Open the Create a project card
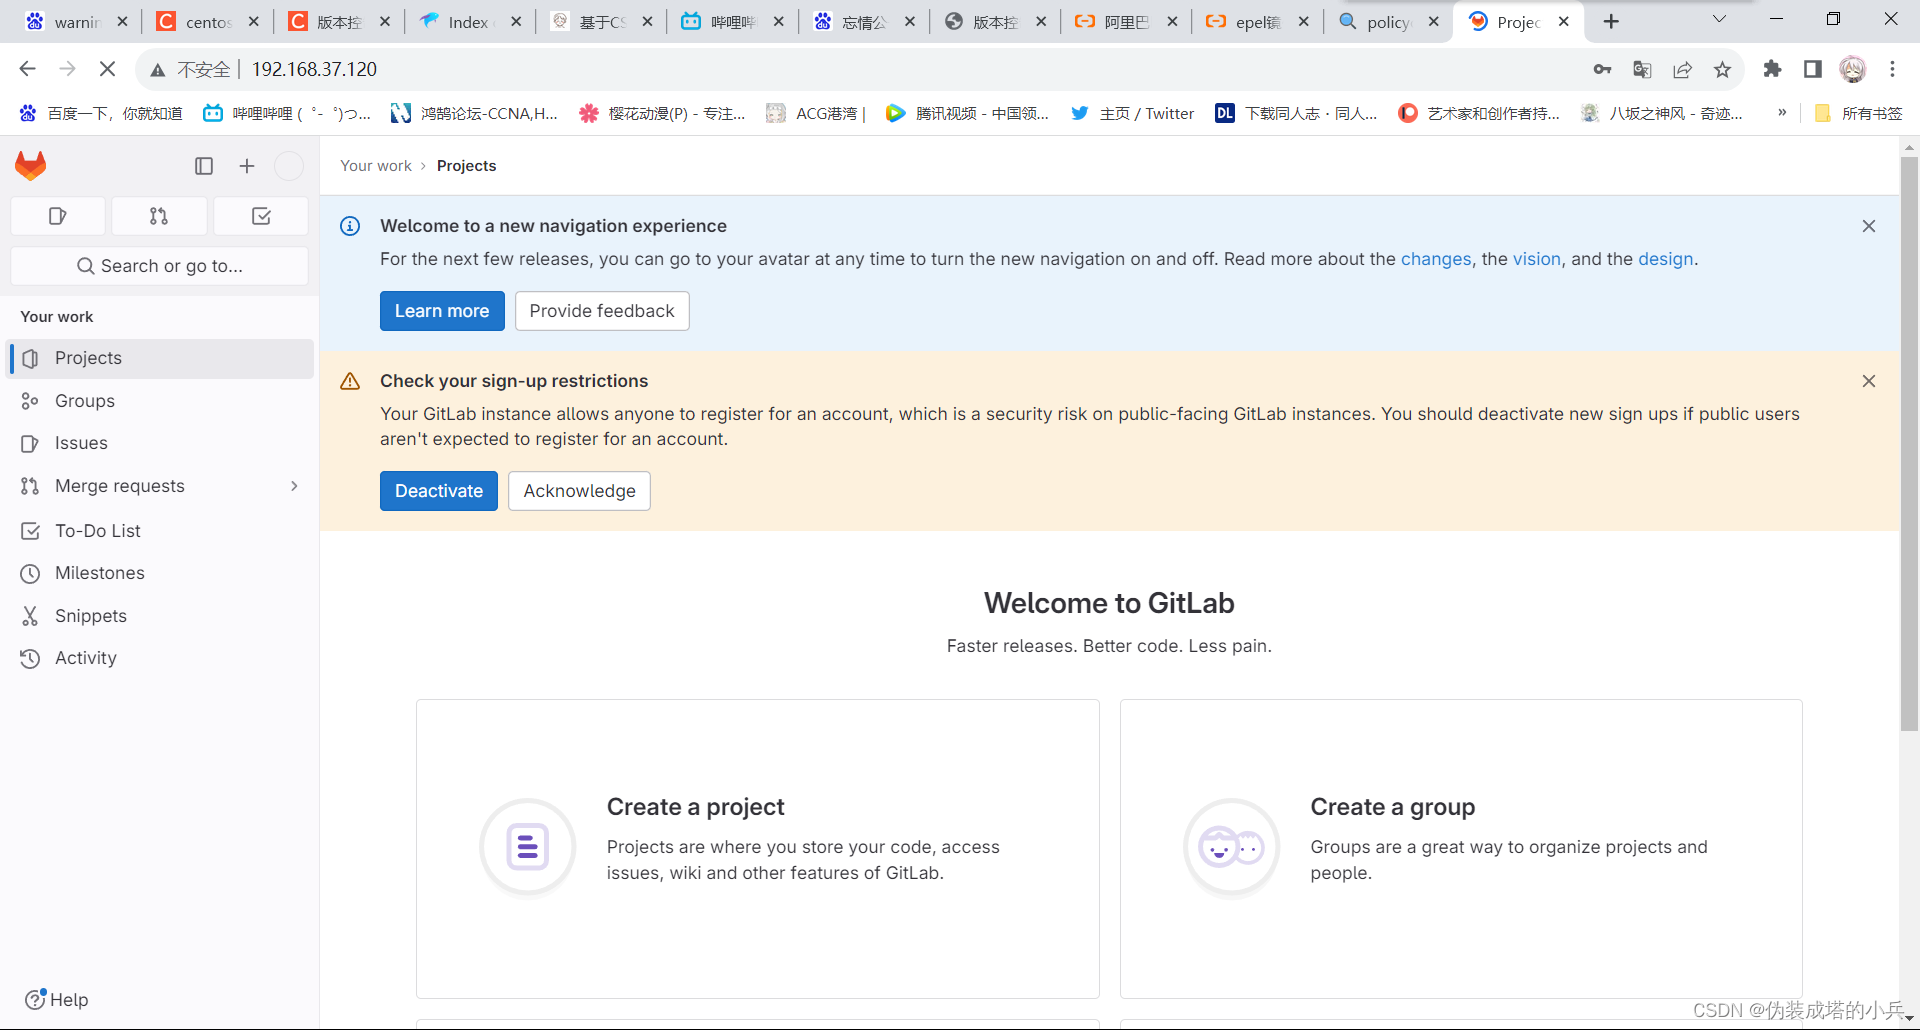 tap(758, 848)
